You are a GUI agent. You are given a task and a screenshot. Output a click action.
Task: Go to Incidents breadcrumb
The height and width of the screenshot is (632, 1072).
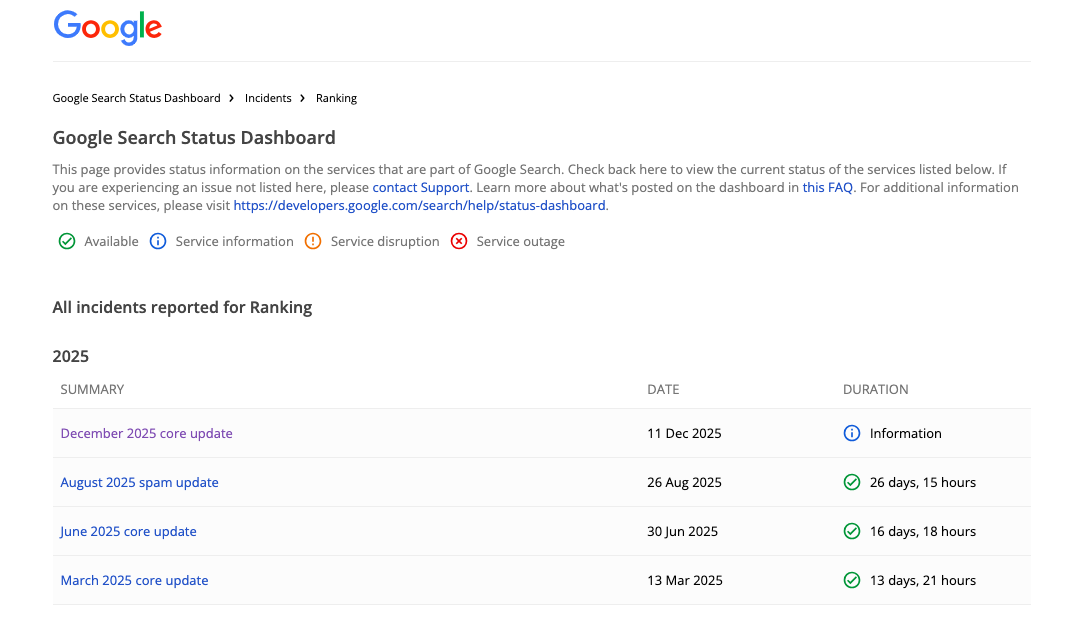coord(268,98)
